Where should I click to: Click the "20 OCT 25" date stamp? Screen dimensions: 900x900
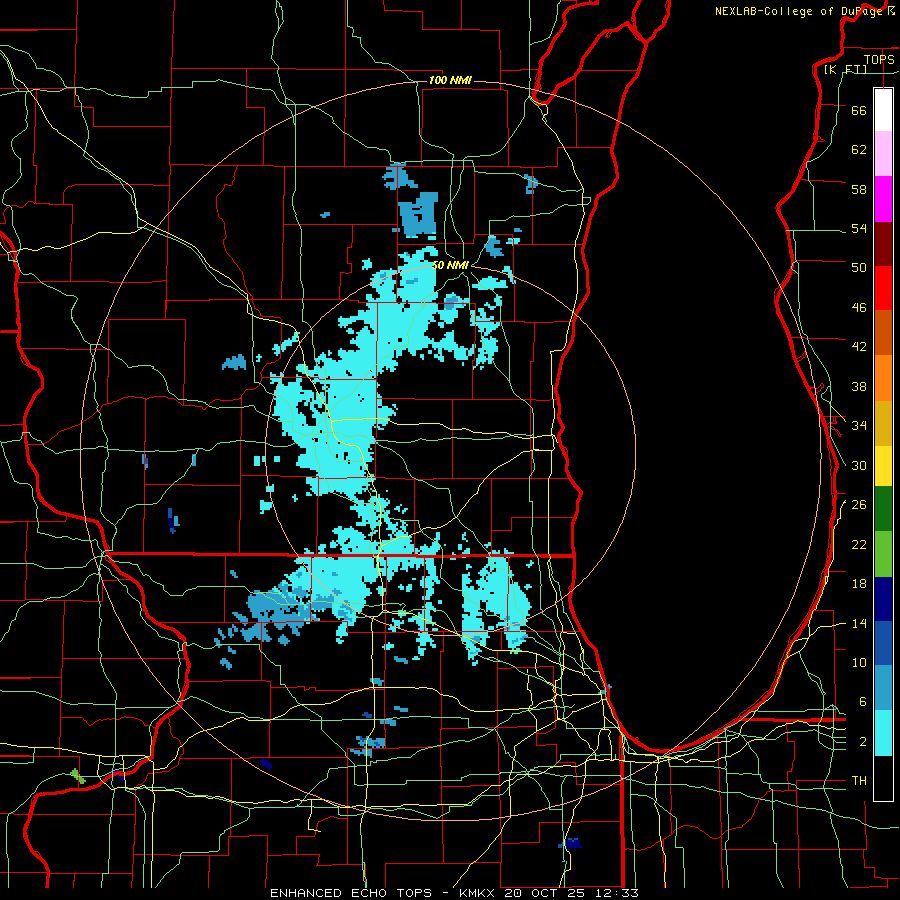coord(545,893)
